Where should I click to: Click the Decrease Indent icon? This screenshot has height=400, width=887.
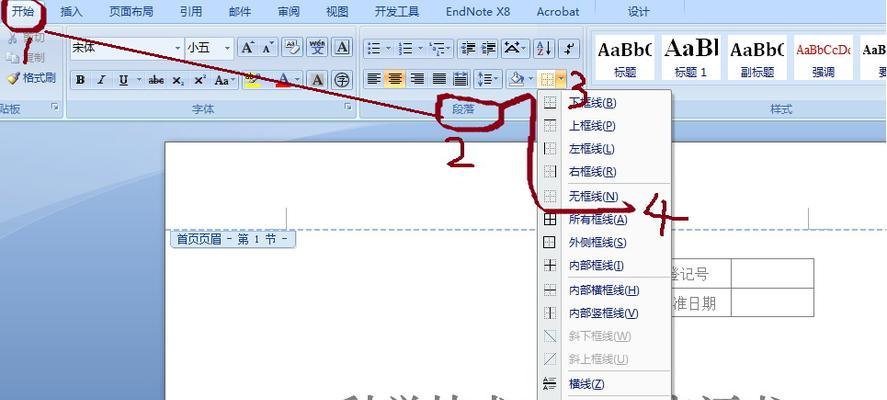tap(468, 49)
